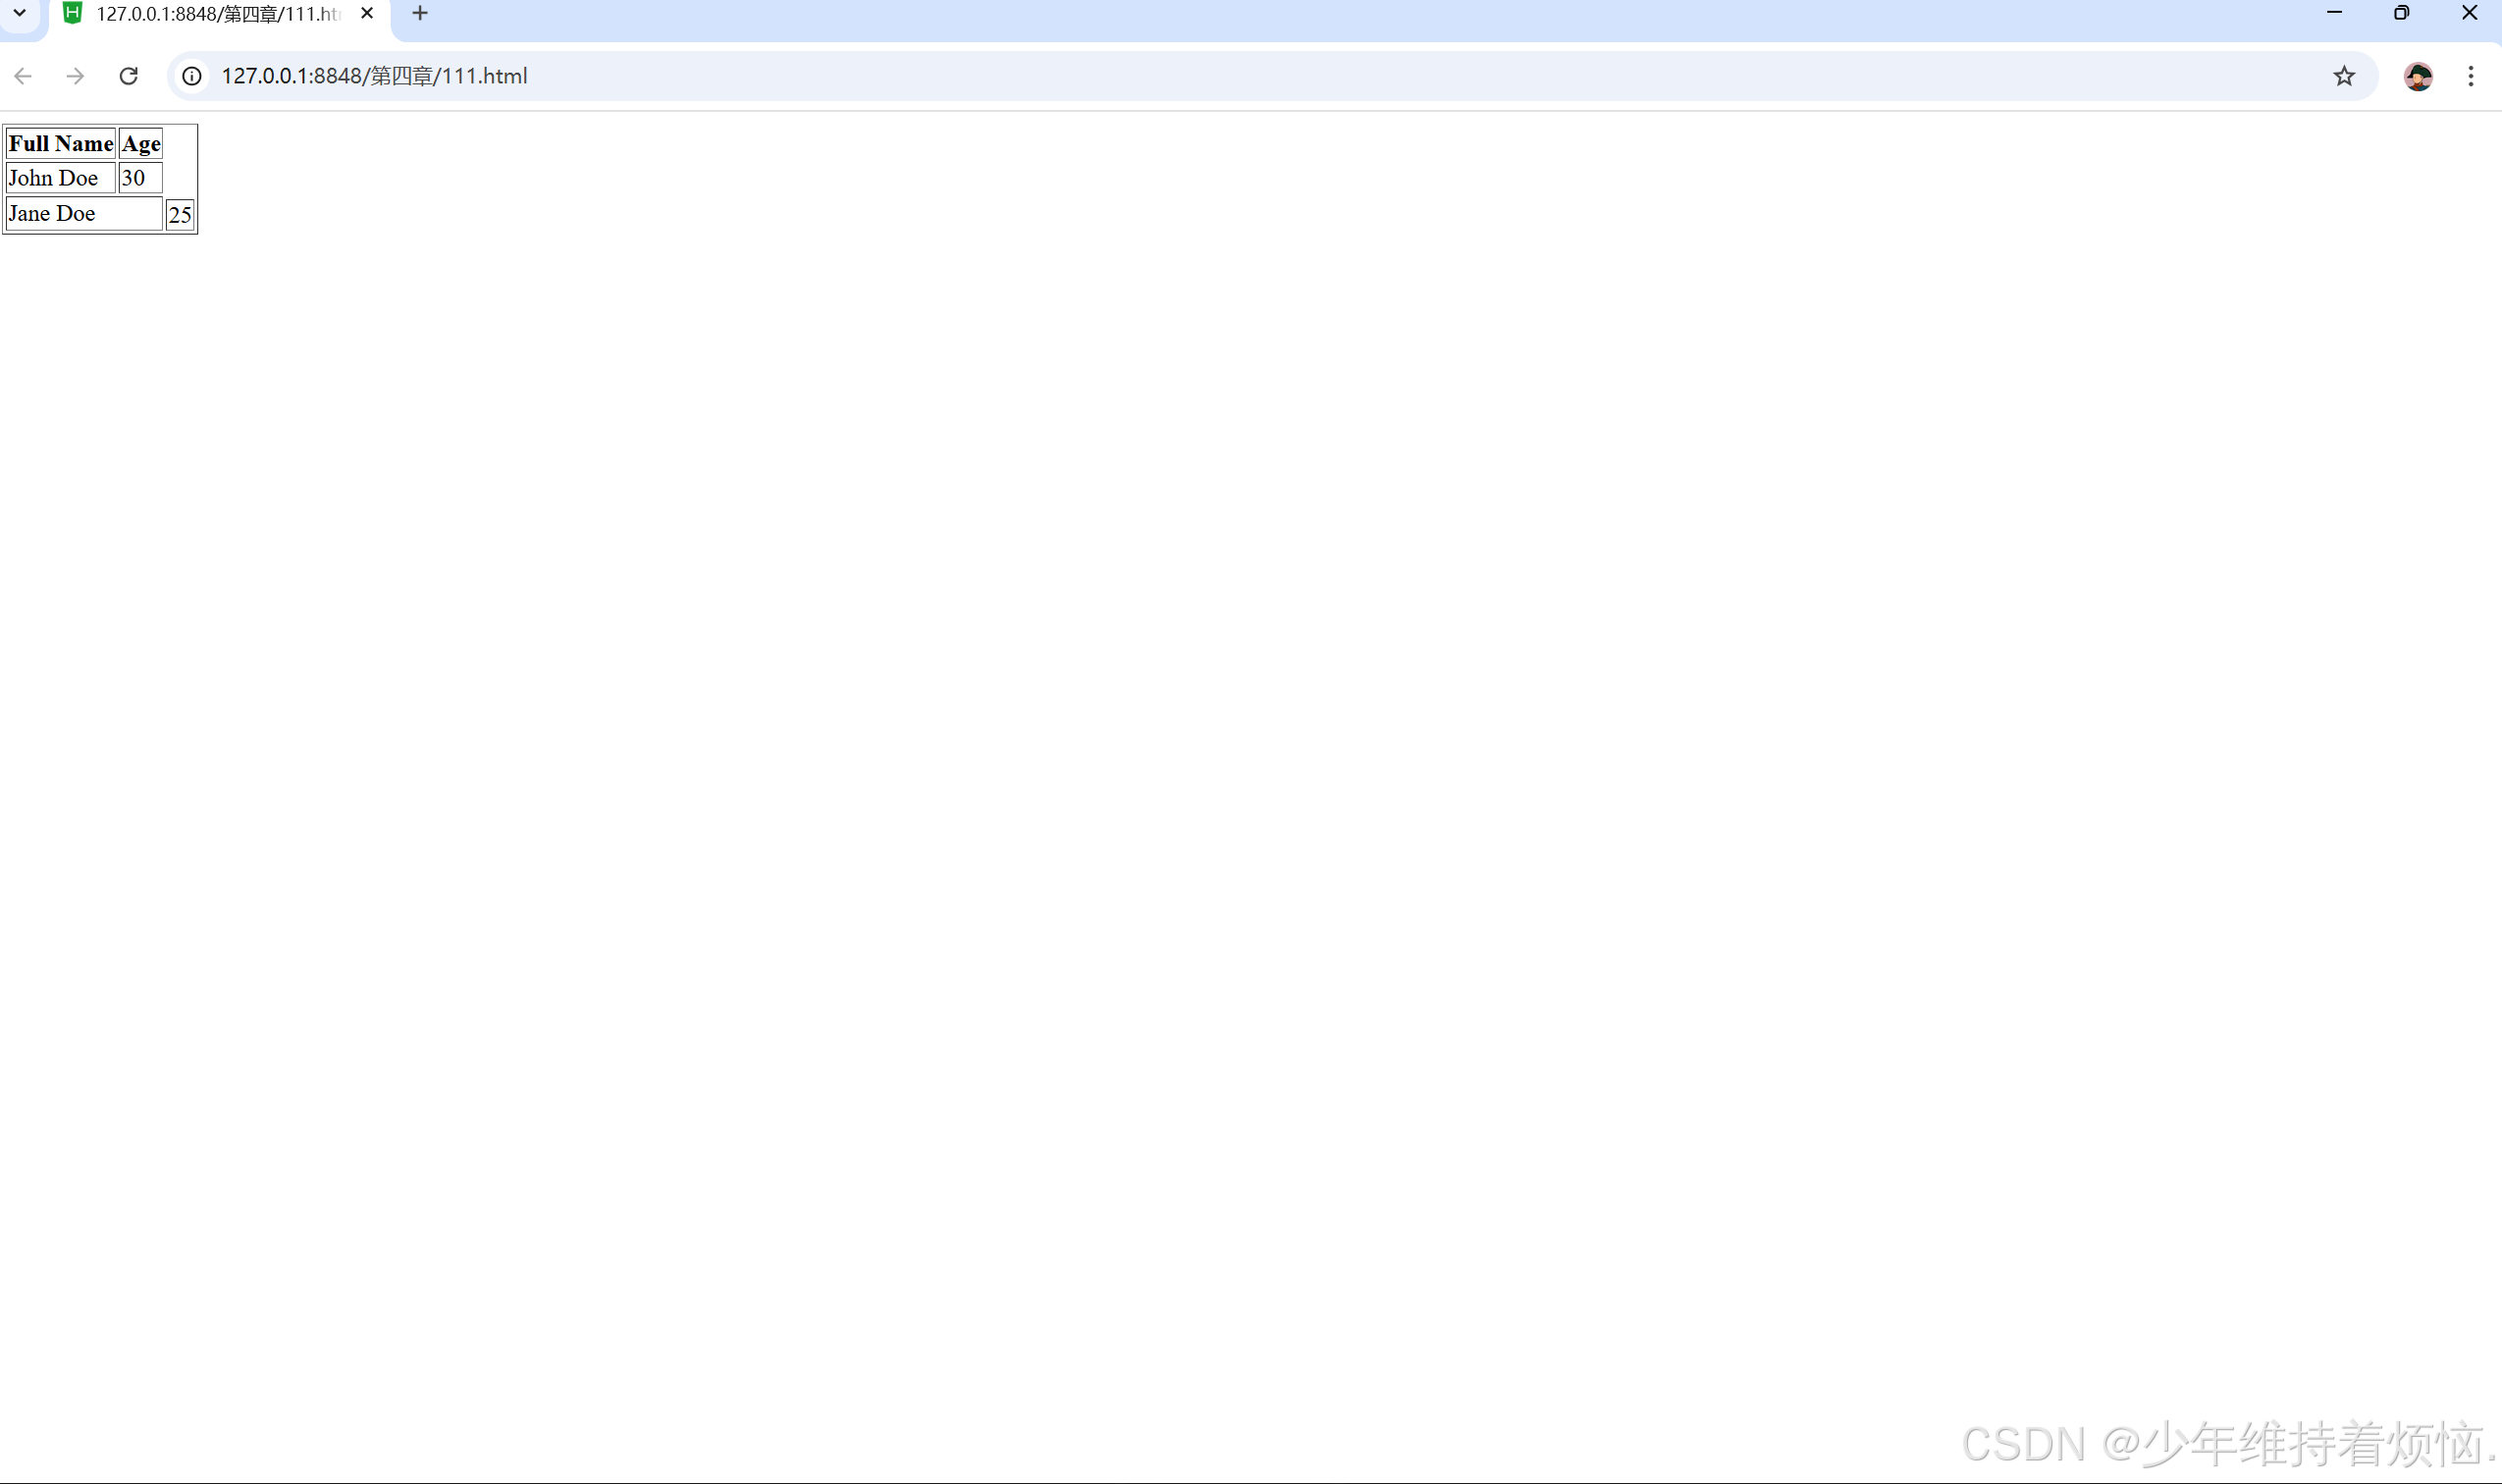View site information icon
Screen dimensions: 2502x1484
tap(192, 76)
